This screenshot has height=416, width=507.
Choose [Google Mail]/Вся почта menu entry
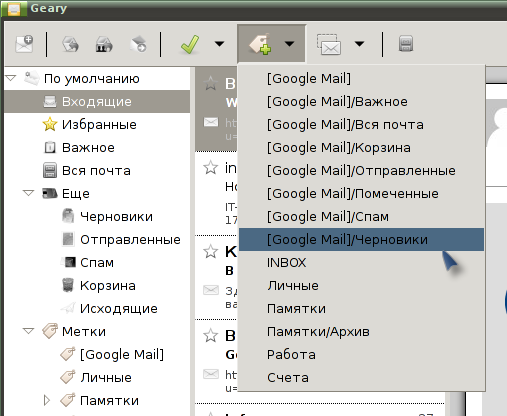point(361,124)
